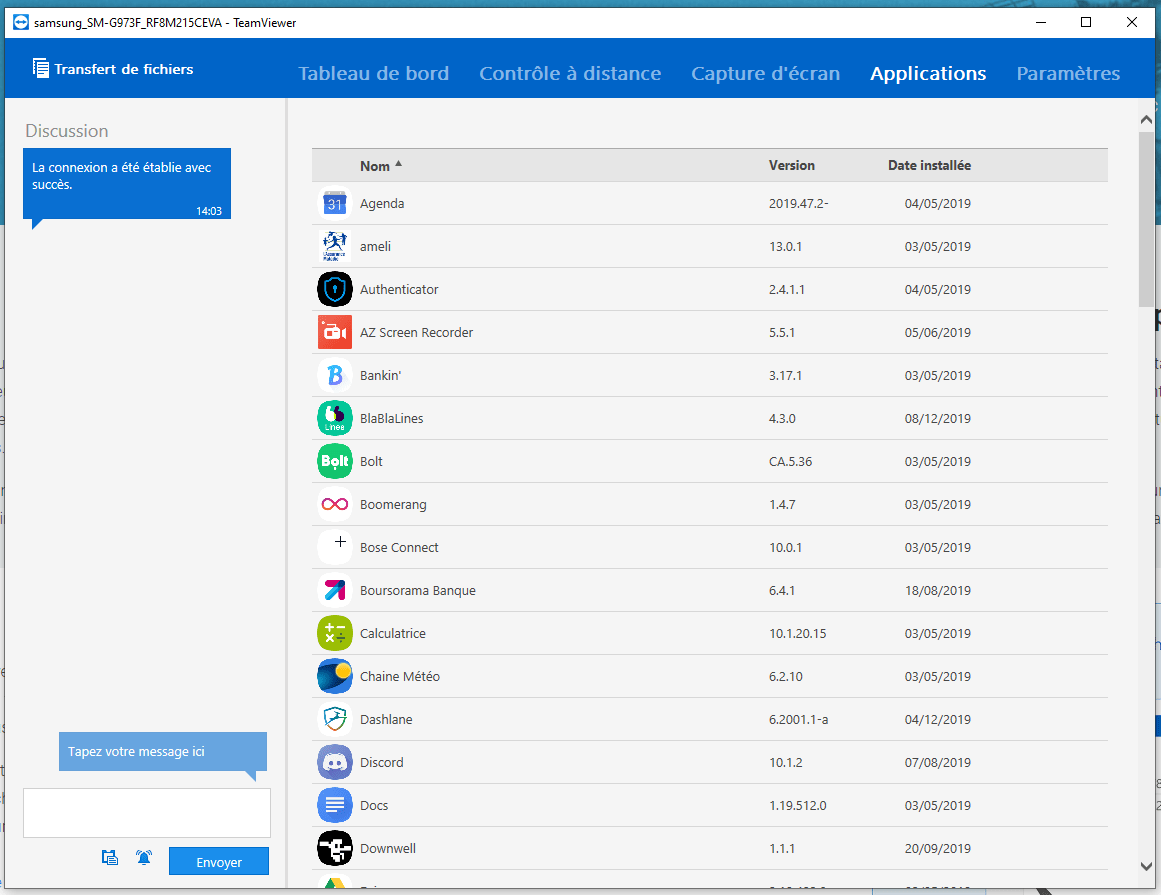The width and height of the screenshot is (1161, 895).
Task: Open the Capture d'écran tab
Action: 766,73
